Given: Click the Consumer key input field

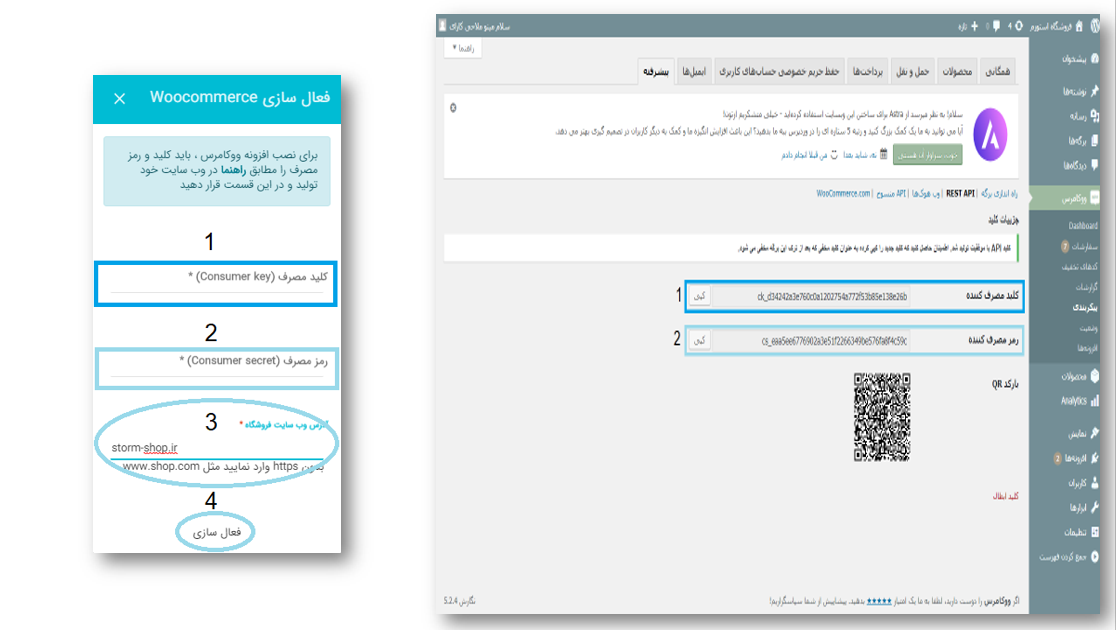Looking at the screenshot, I should 216,283.
